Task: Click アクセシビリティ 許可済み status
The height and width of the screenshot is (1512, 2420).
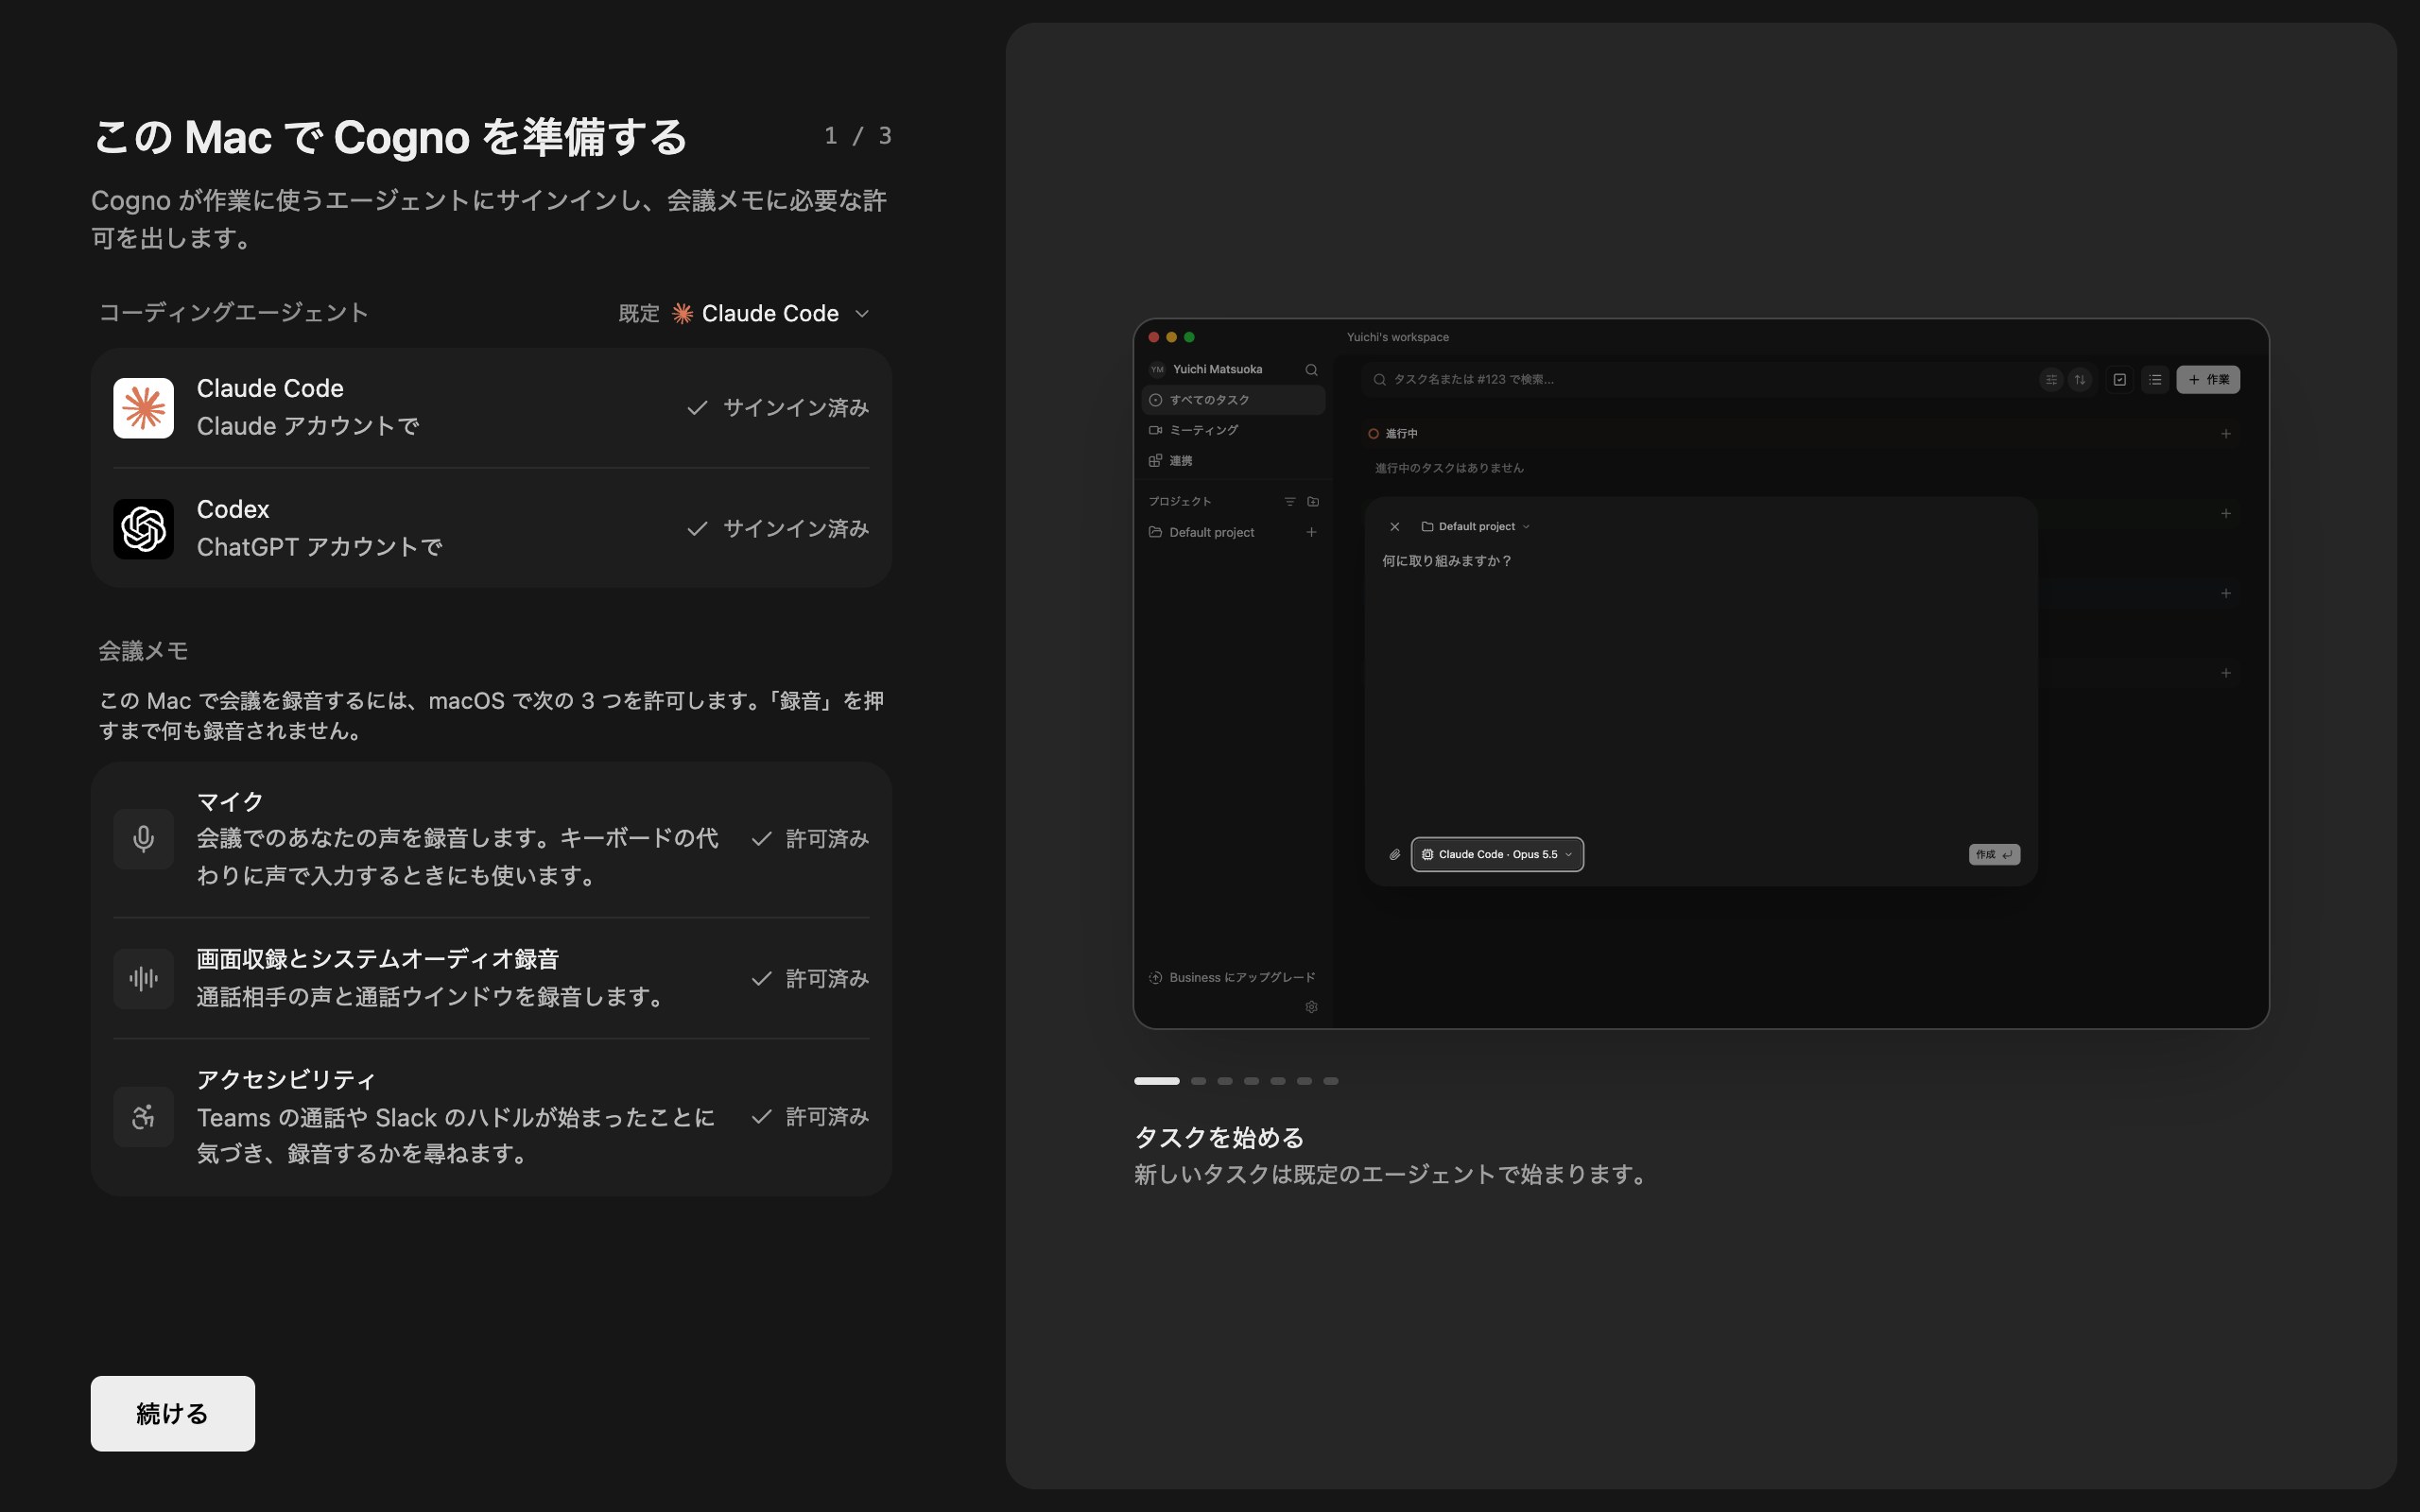Action: click(810, 1117)
